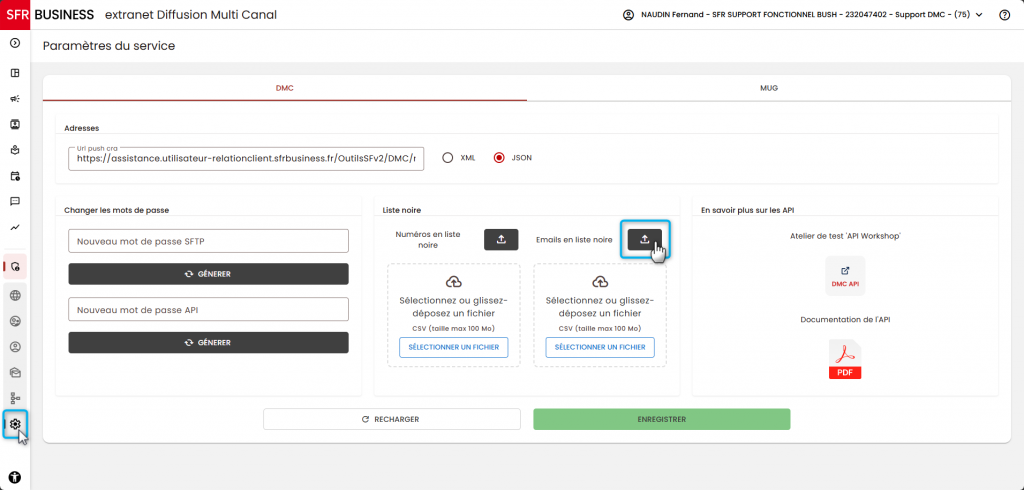Open the user account dropdown chevron

pyautogui.click(x=979, y=15)
